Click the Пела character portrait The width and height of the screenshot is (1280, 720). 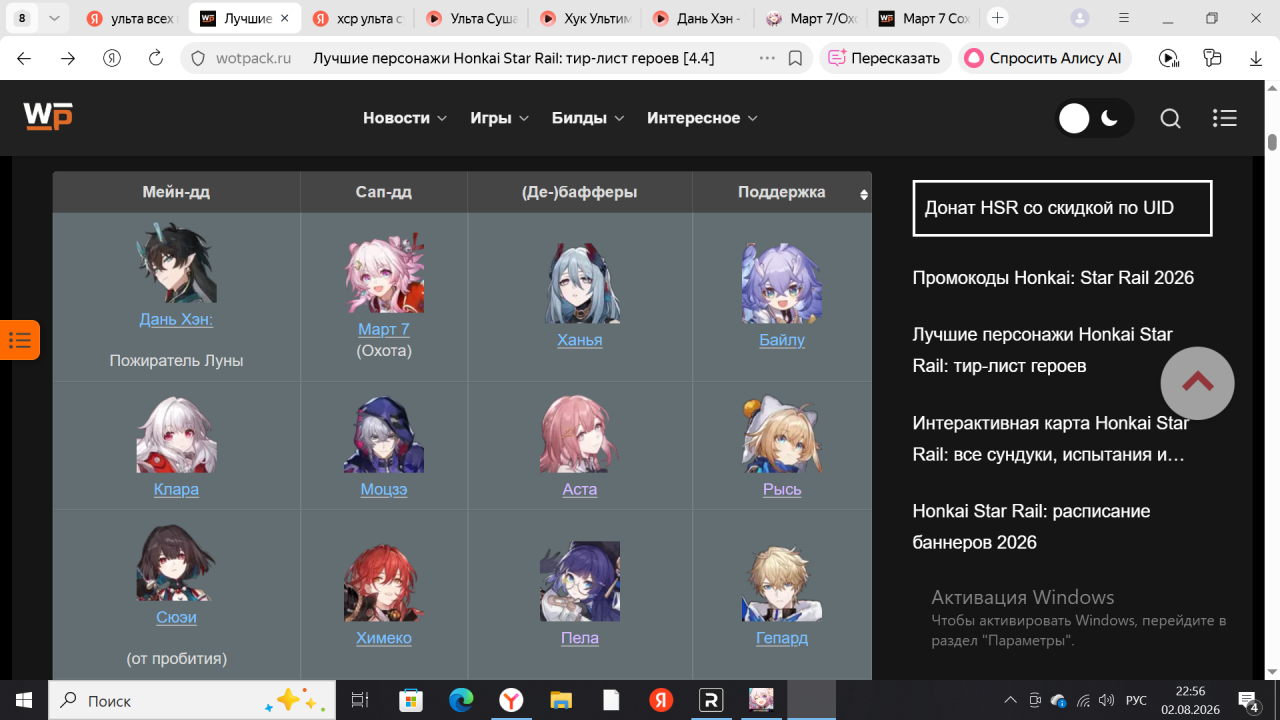tap(580, 582)
